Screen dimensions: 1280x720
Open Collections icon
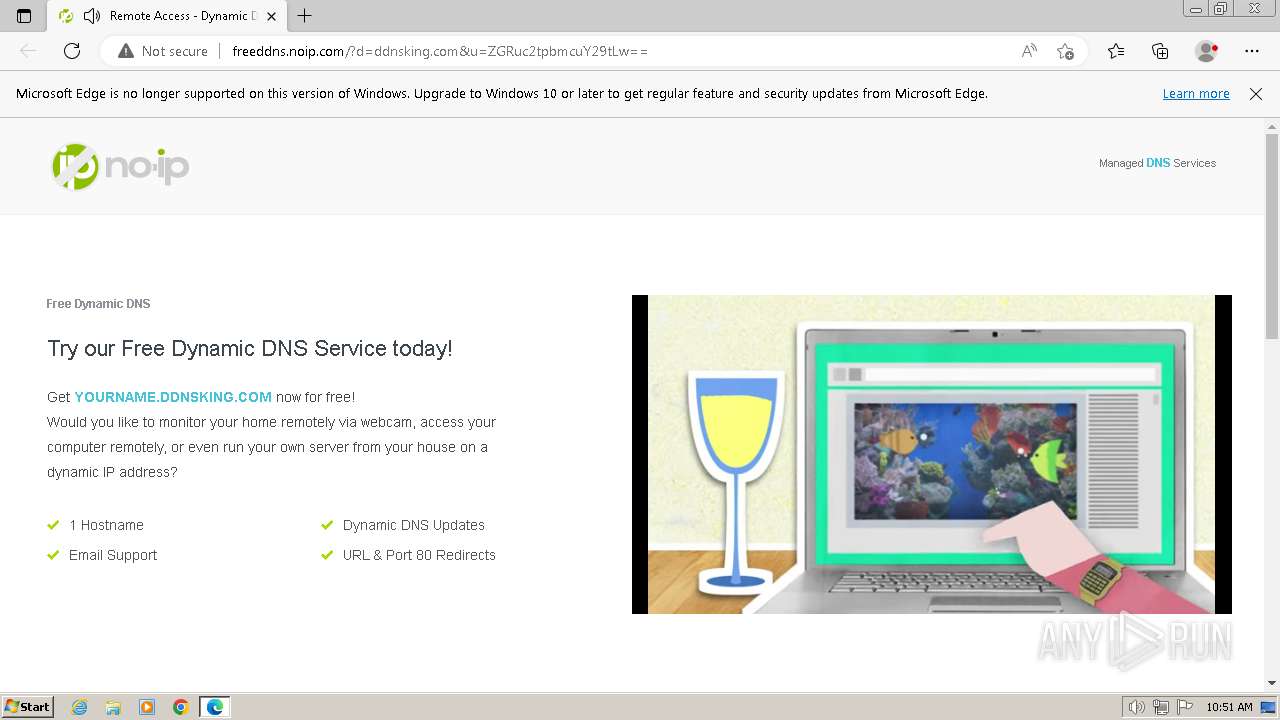1160,51
